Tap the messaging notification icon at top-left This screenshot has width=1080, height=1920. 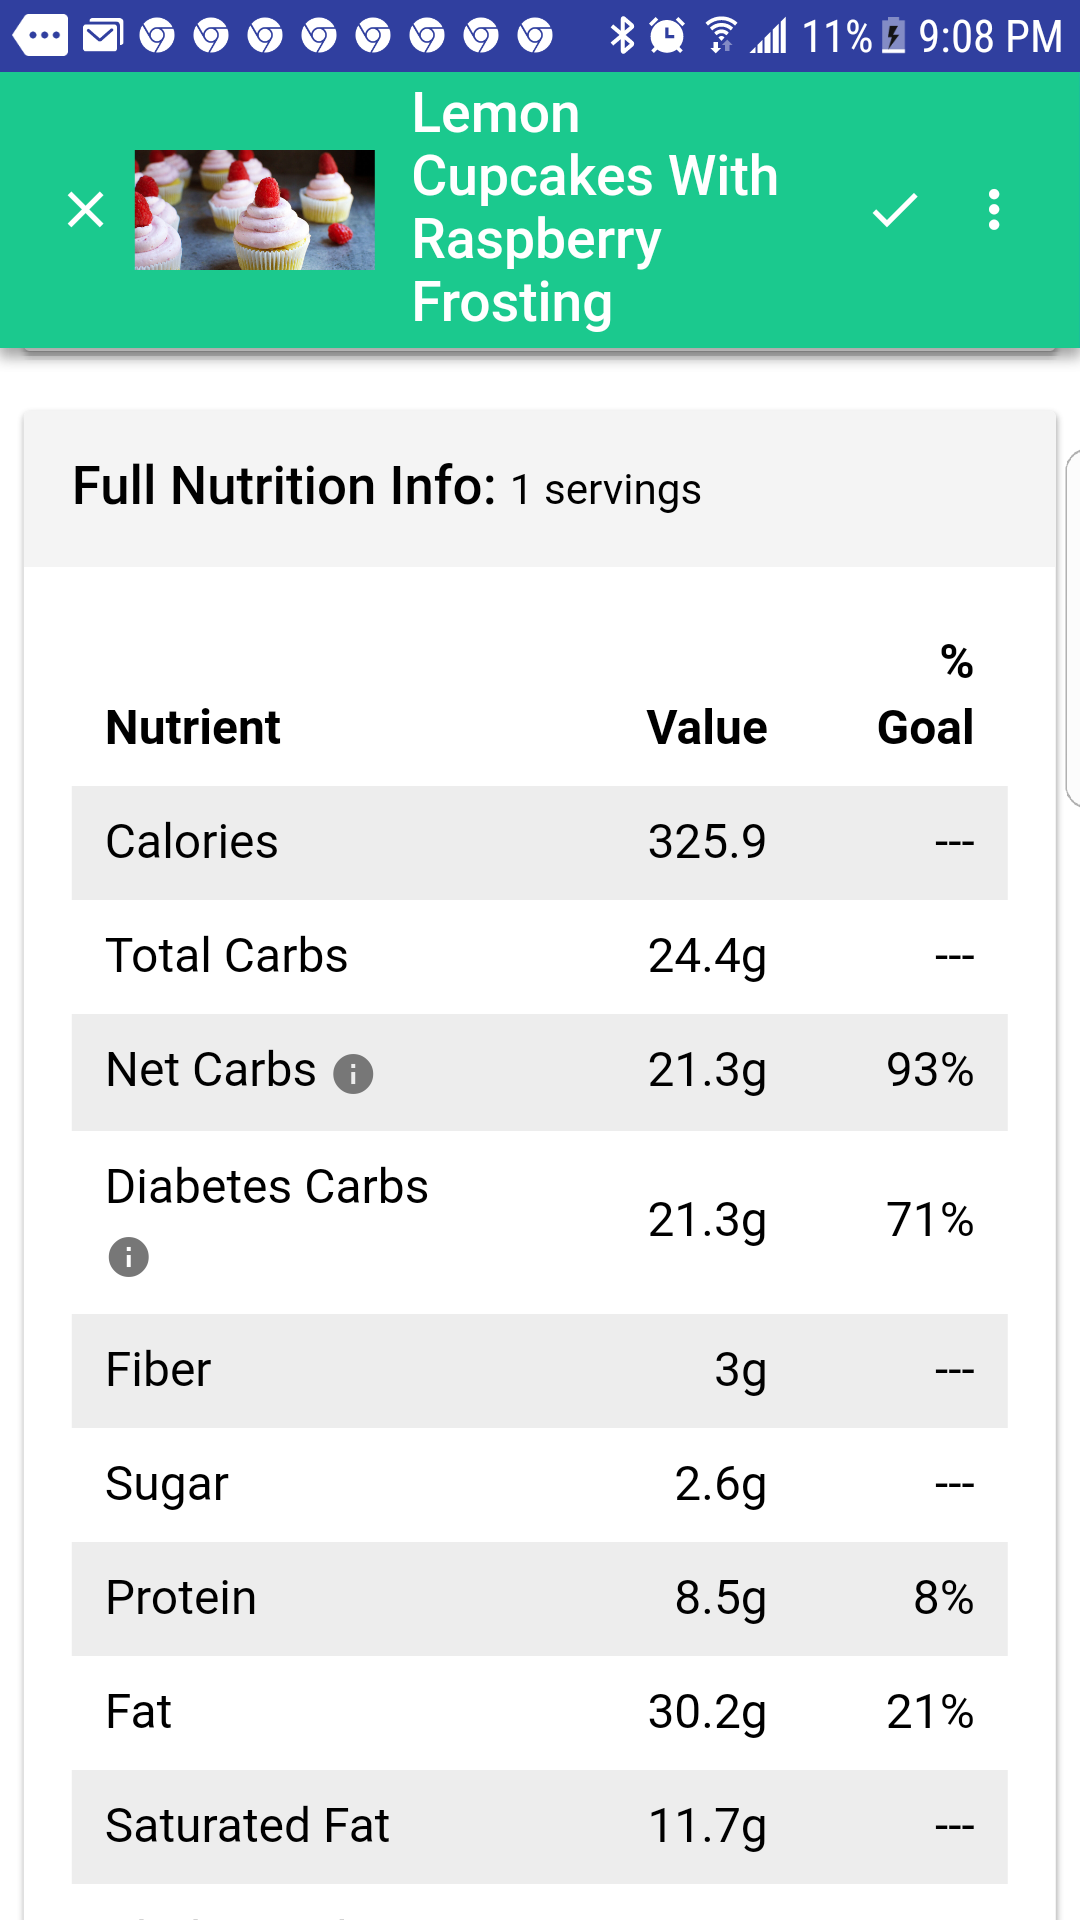coord(40,36)
